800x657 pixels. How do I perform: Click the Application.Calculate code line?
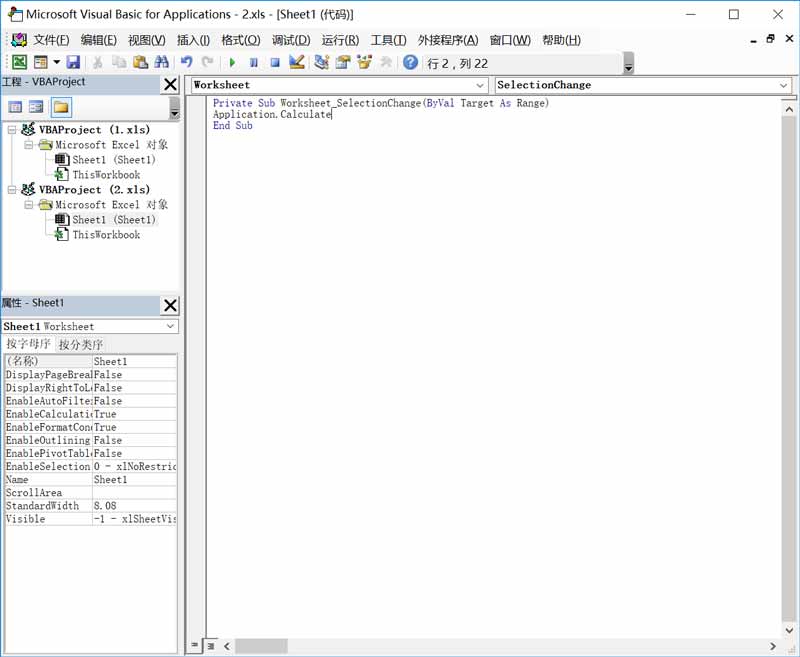click(x=272, y=114)
